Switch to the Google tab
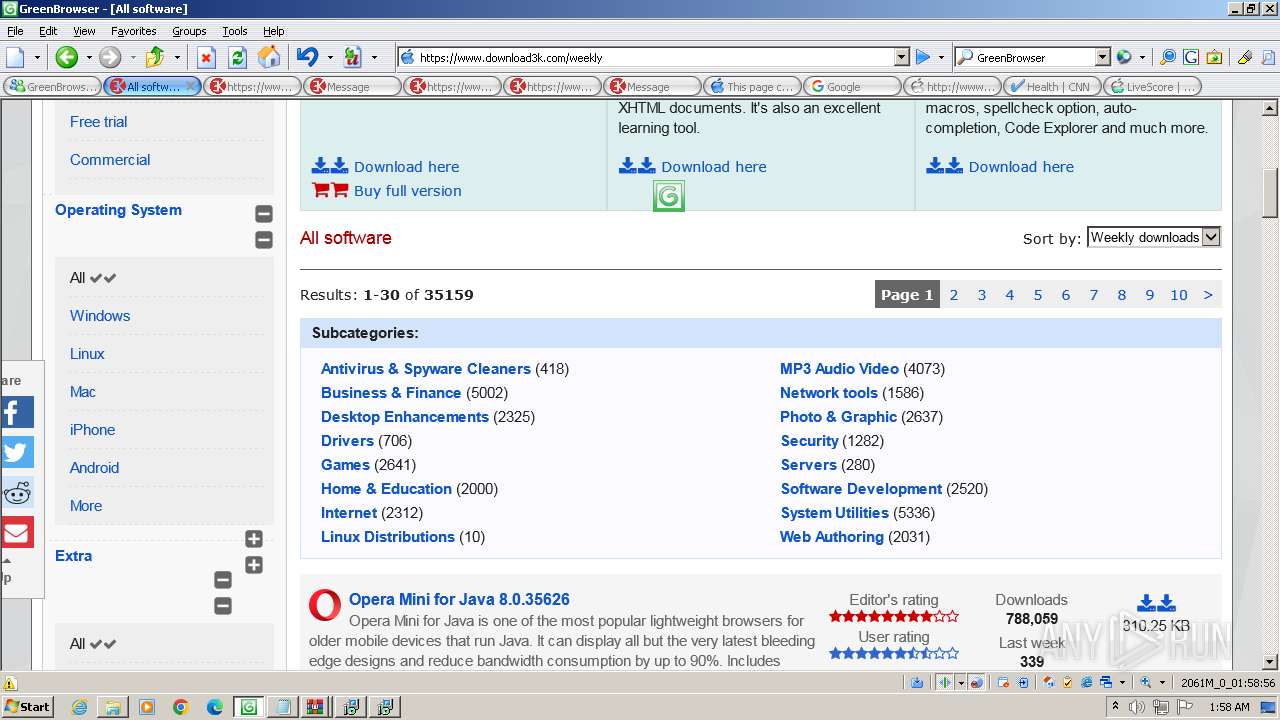 pyautogui.click(x=852, y=86)
